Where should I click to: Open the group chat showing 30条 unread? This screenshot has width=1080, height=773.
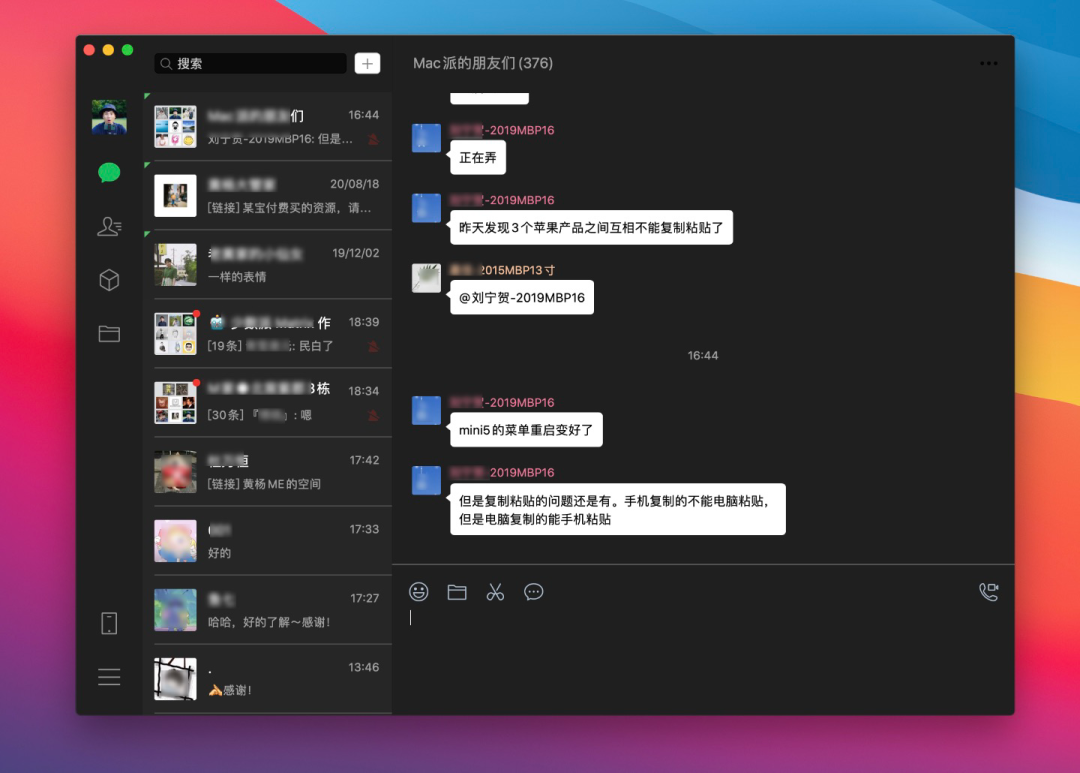(268, 402)
